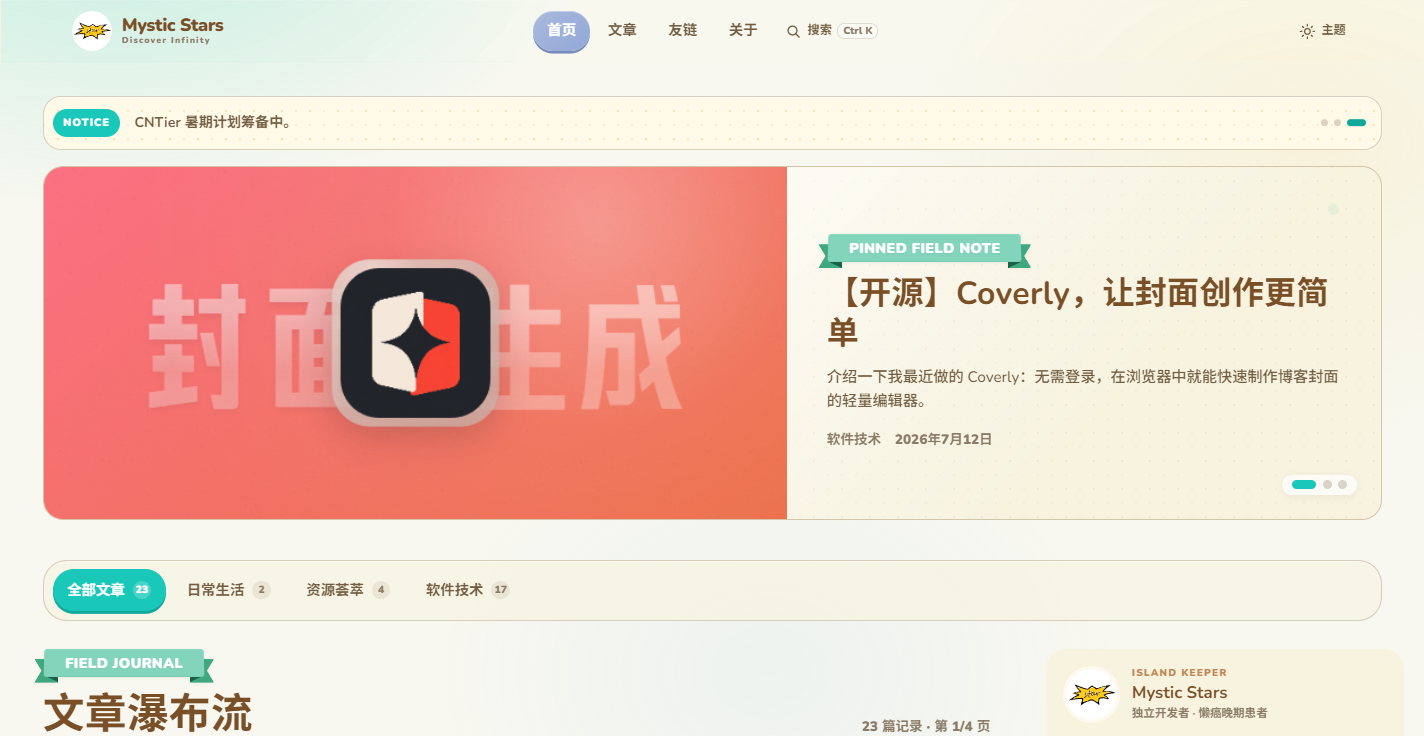Select the 全部文章 filter tab
Viewport: 1424px width, 736px height.
pos(109,590)
